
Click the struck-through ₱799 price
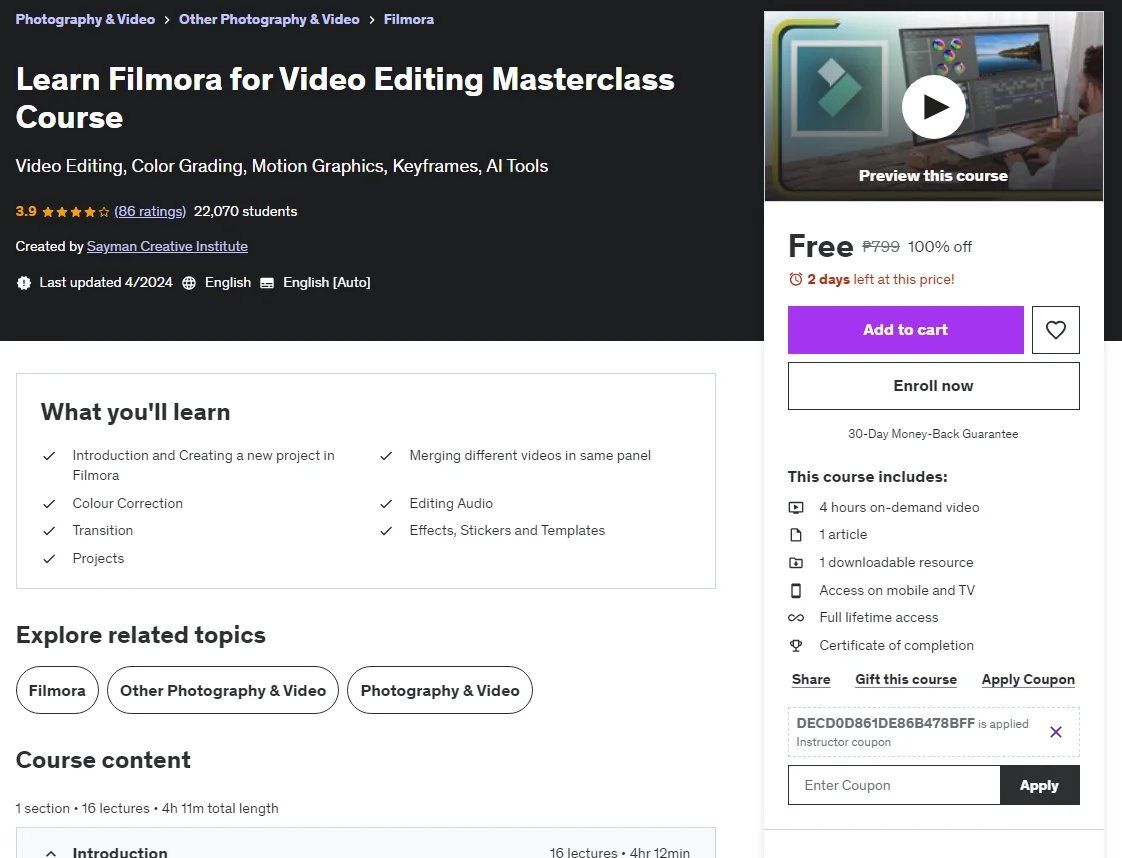coord(881,246)
